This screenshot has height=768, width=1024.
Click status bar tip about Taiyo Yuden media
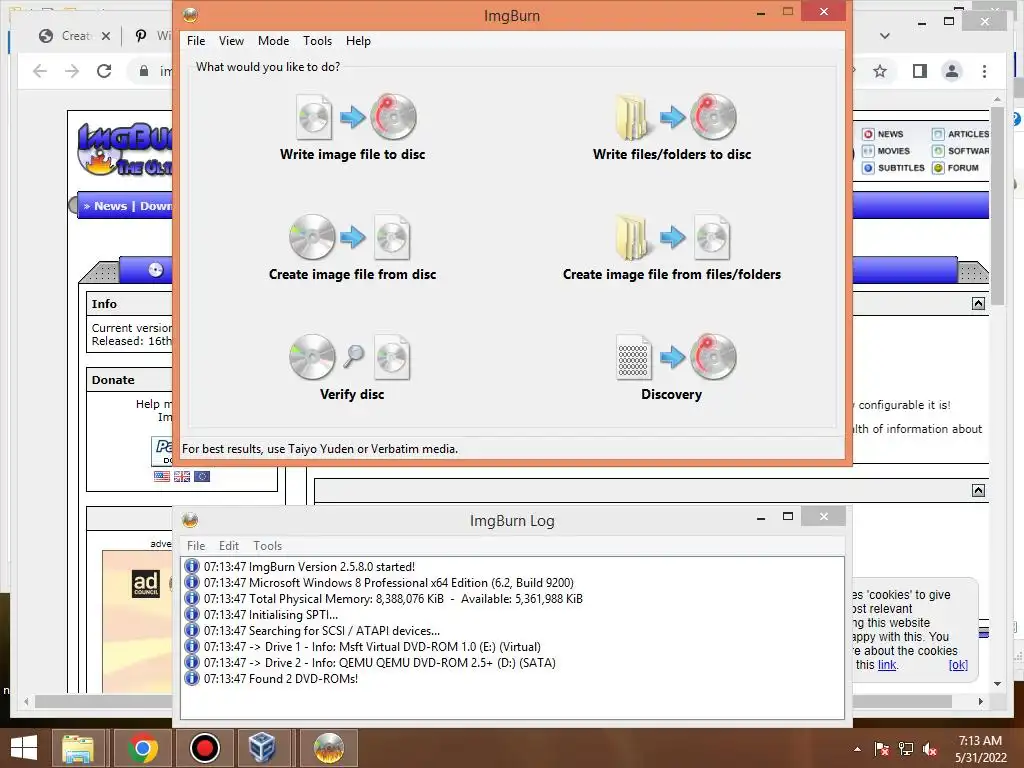pos(320,449)
